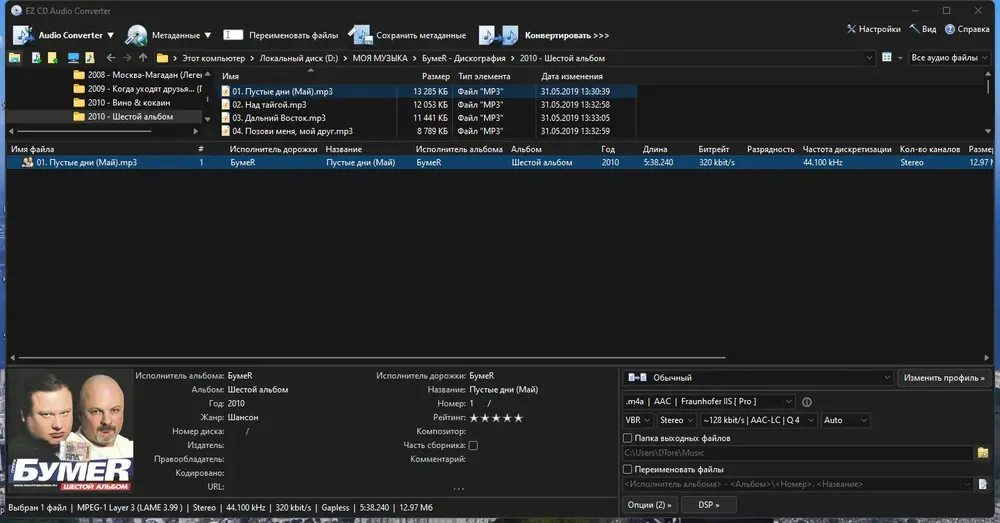This screenshot has width=1000, height=523.
Task: Enable the Папка выходных файлов checkbox
Action: coord(628,438)
